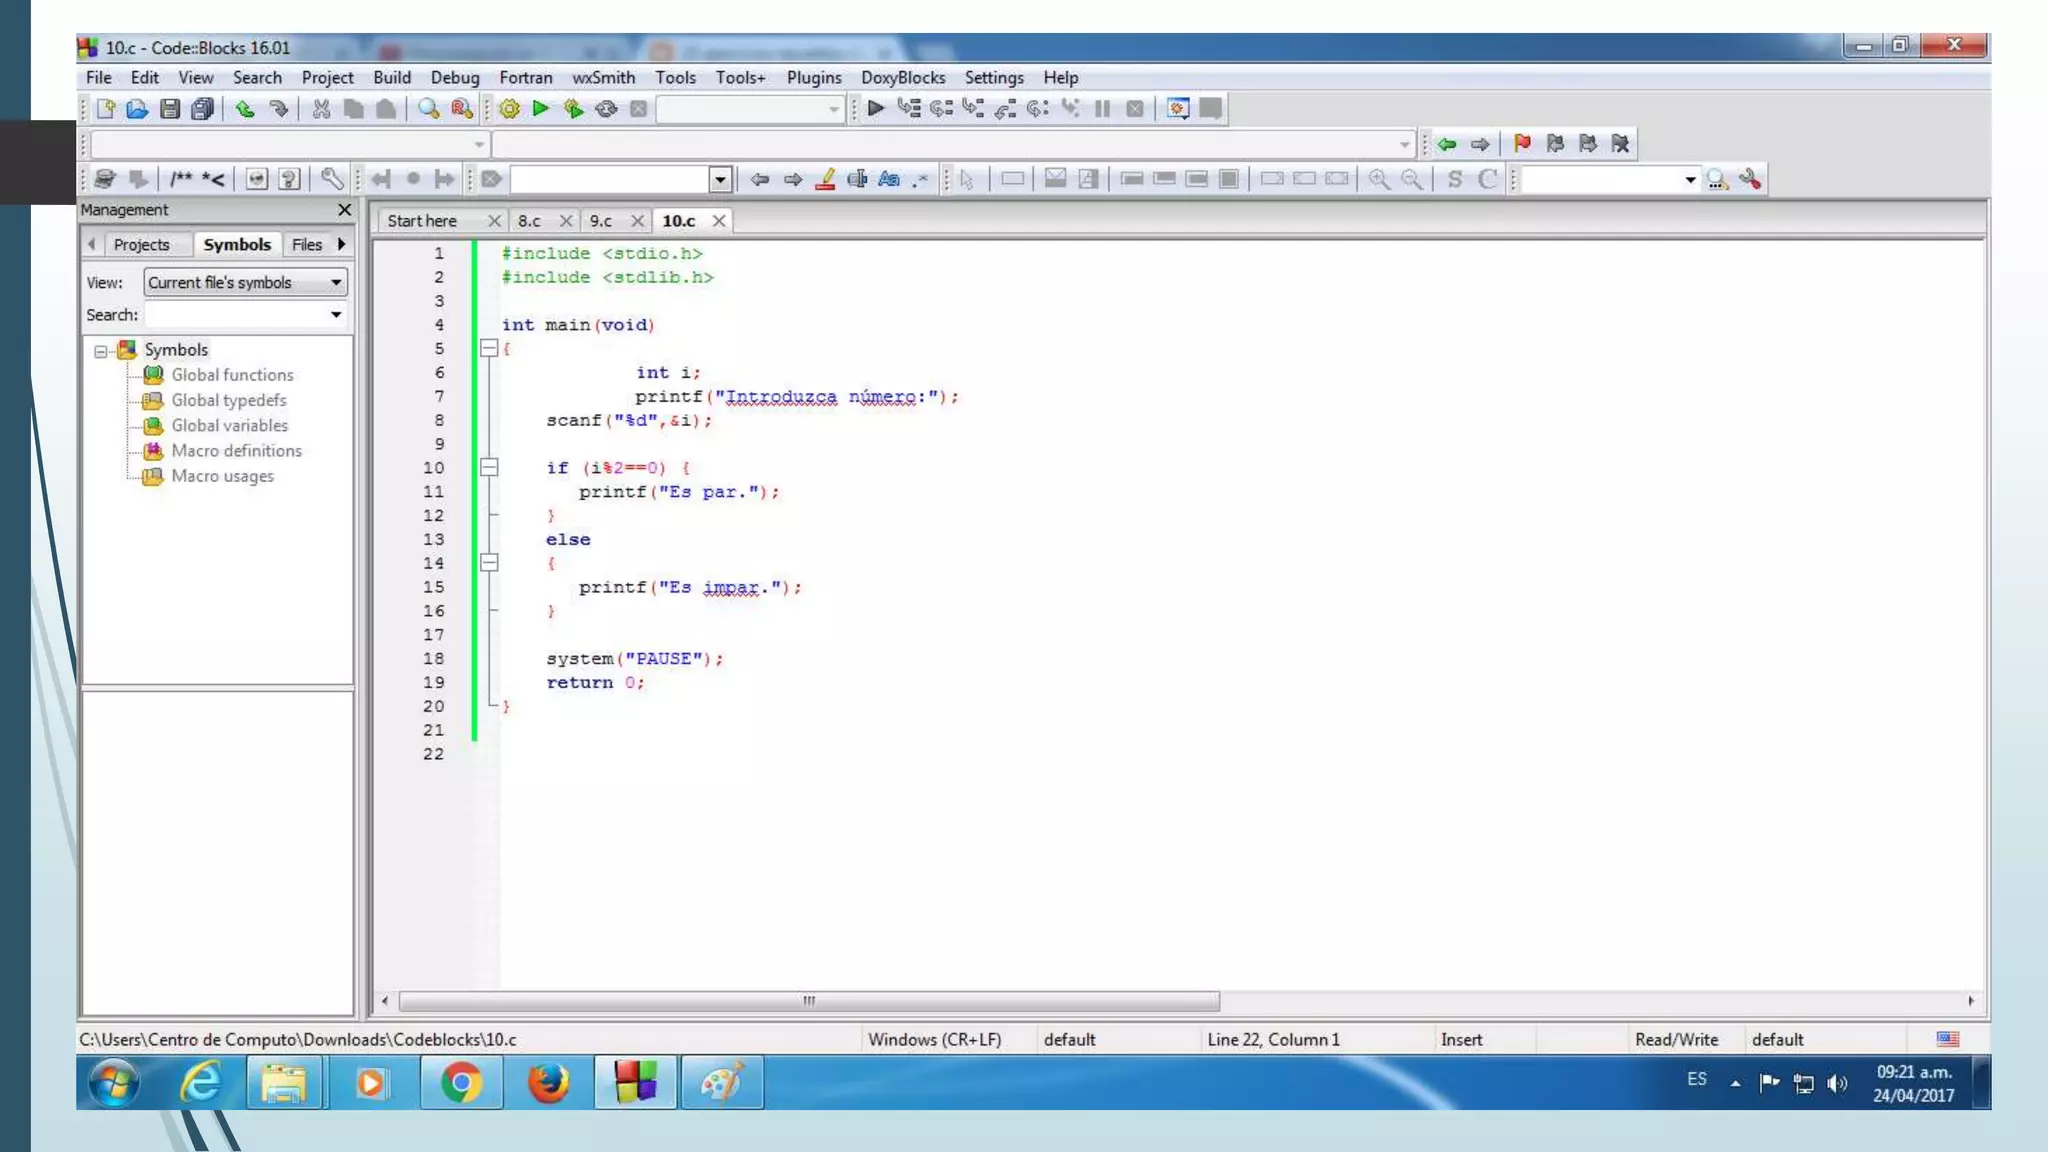Switch to the 9.c editor tab
This screenshot has width=2048, height=1152.
point(601,221)
